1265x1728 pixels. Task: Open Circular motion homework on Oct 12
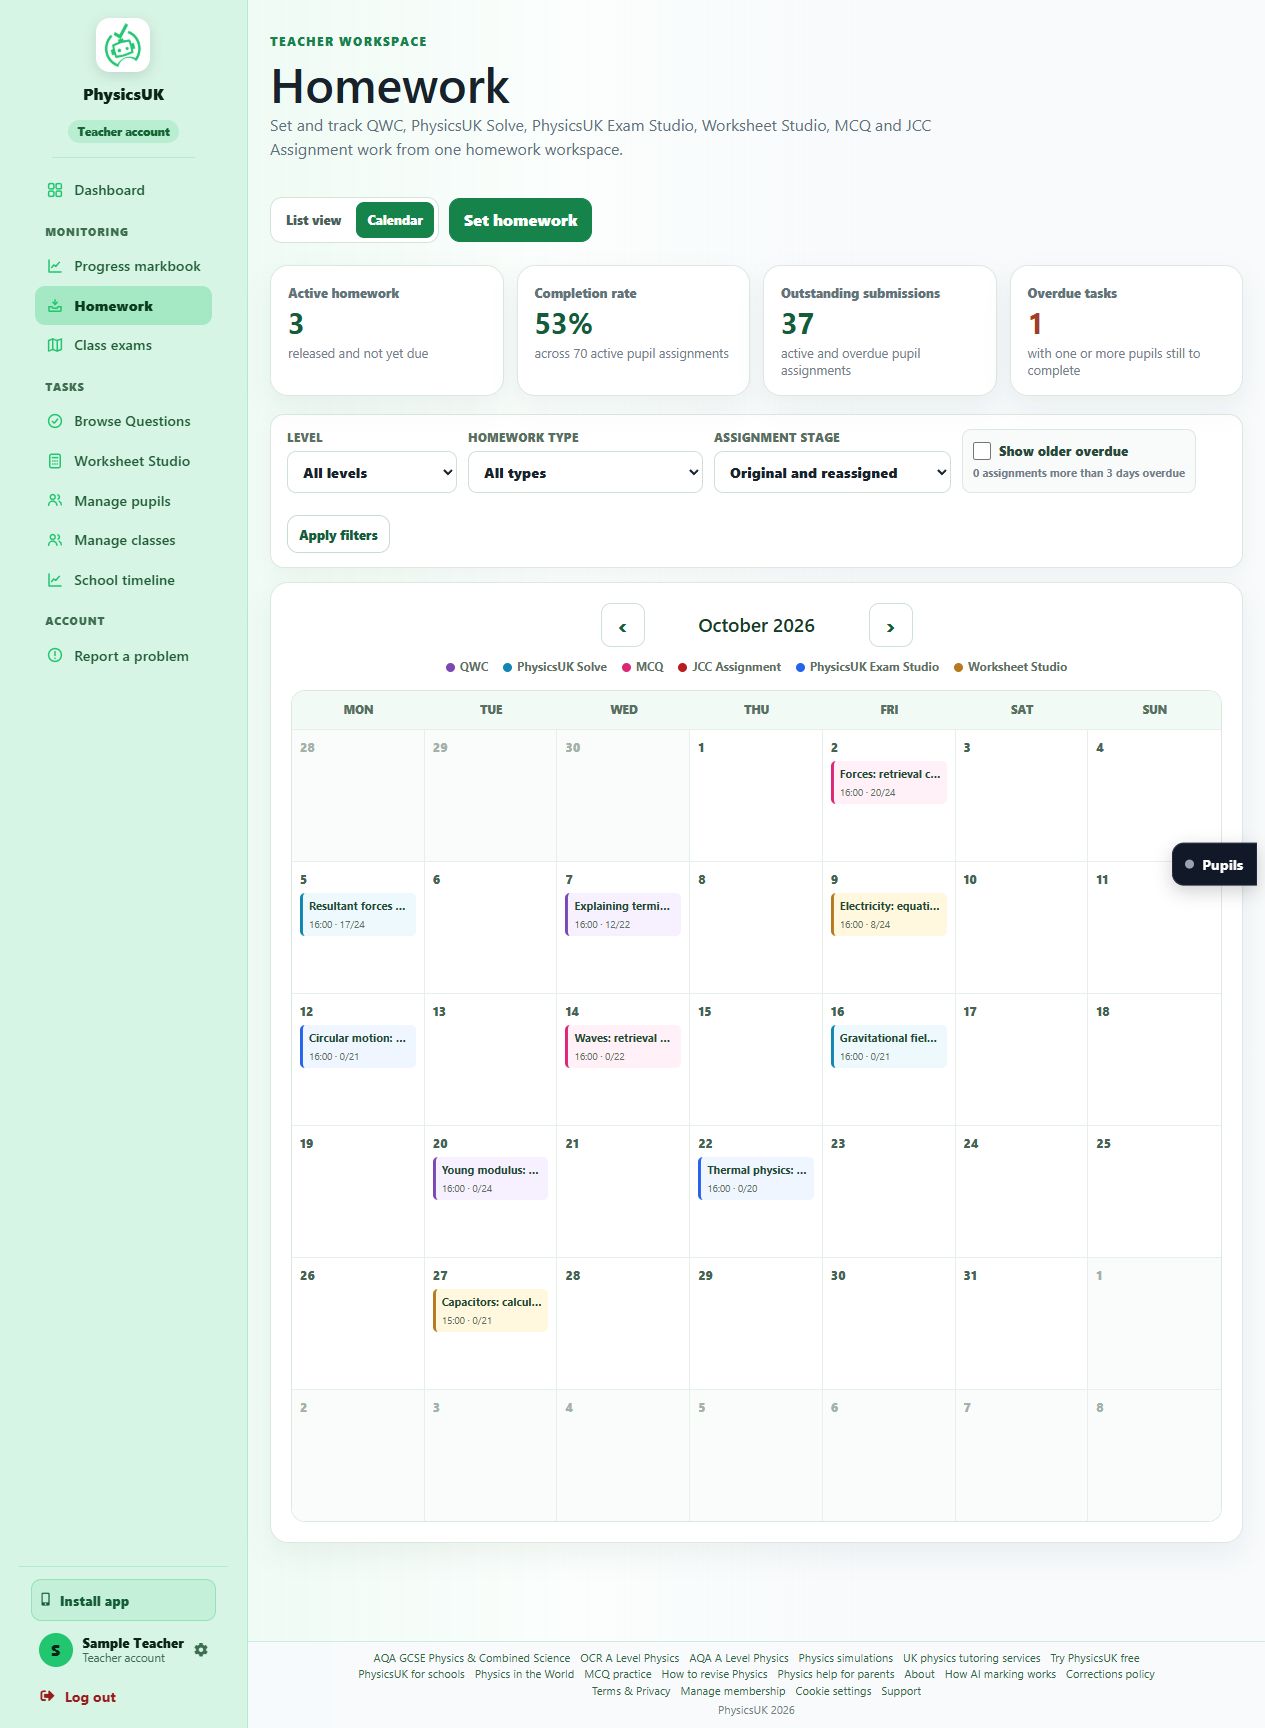click(358, 1046)
